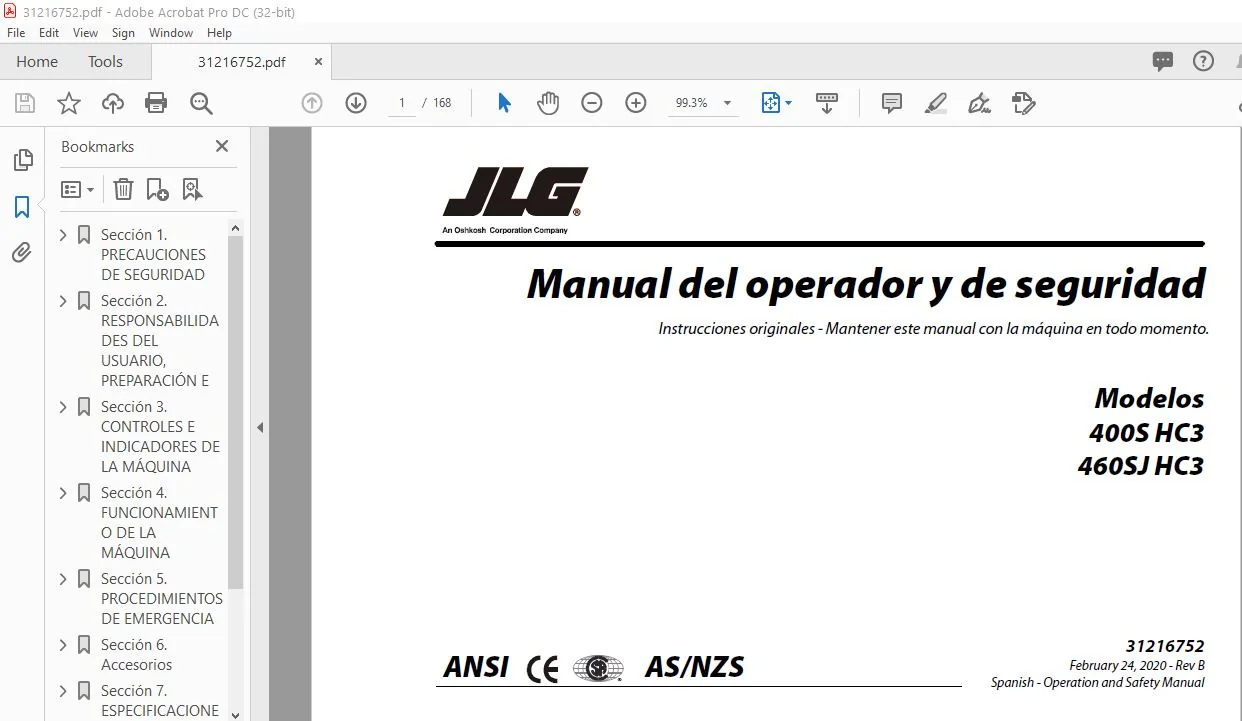Select the 31216752.pdf document tab
The image size is (1242, 721).
coord(241,61)
